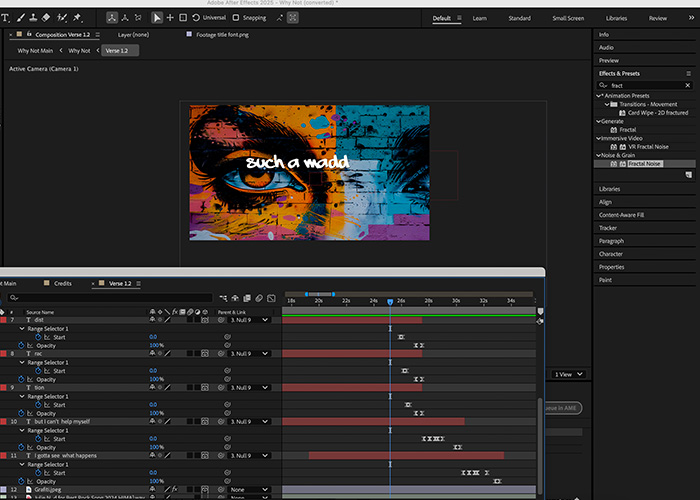Screen dimensions: 700x500
Task: Click the Opacity stopwatch on dist layer
Action: coord(21,346)
